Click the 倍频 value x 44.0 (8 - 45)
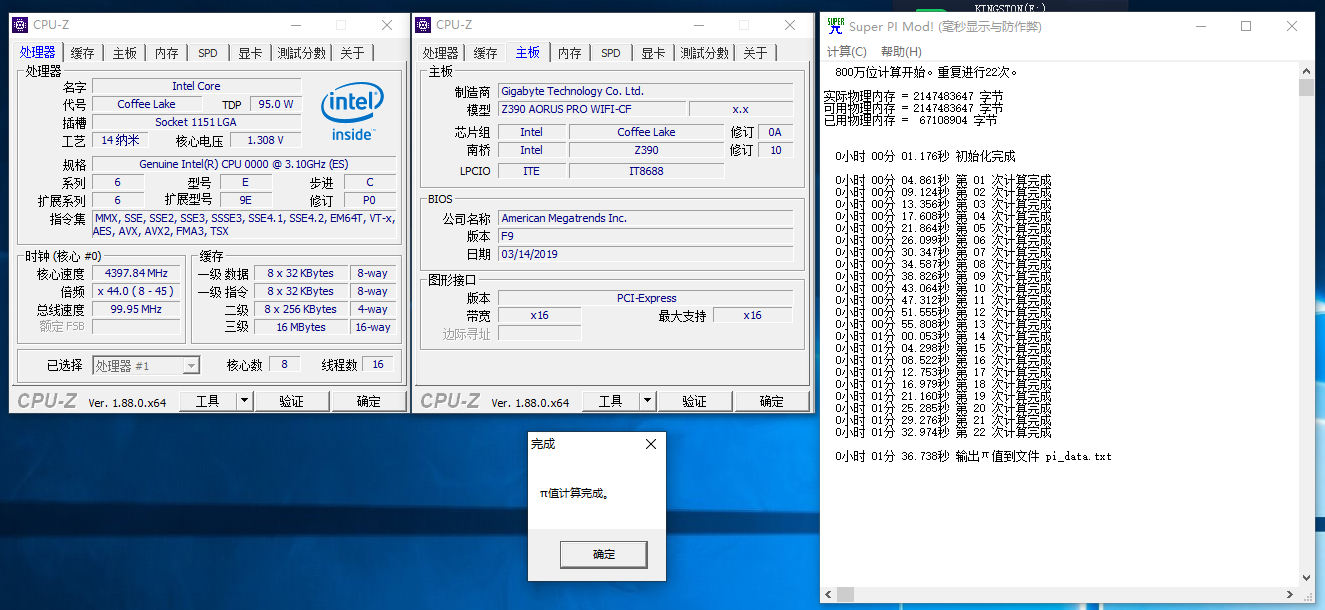The width and height of the screenshot is (1325, 610). click(137, 291)
